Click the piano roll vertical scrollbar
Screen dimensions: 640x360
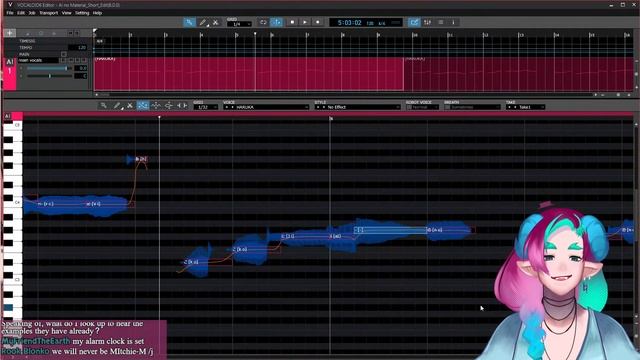coord(636,220)
